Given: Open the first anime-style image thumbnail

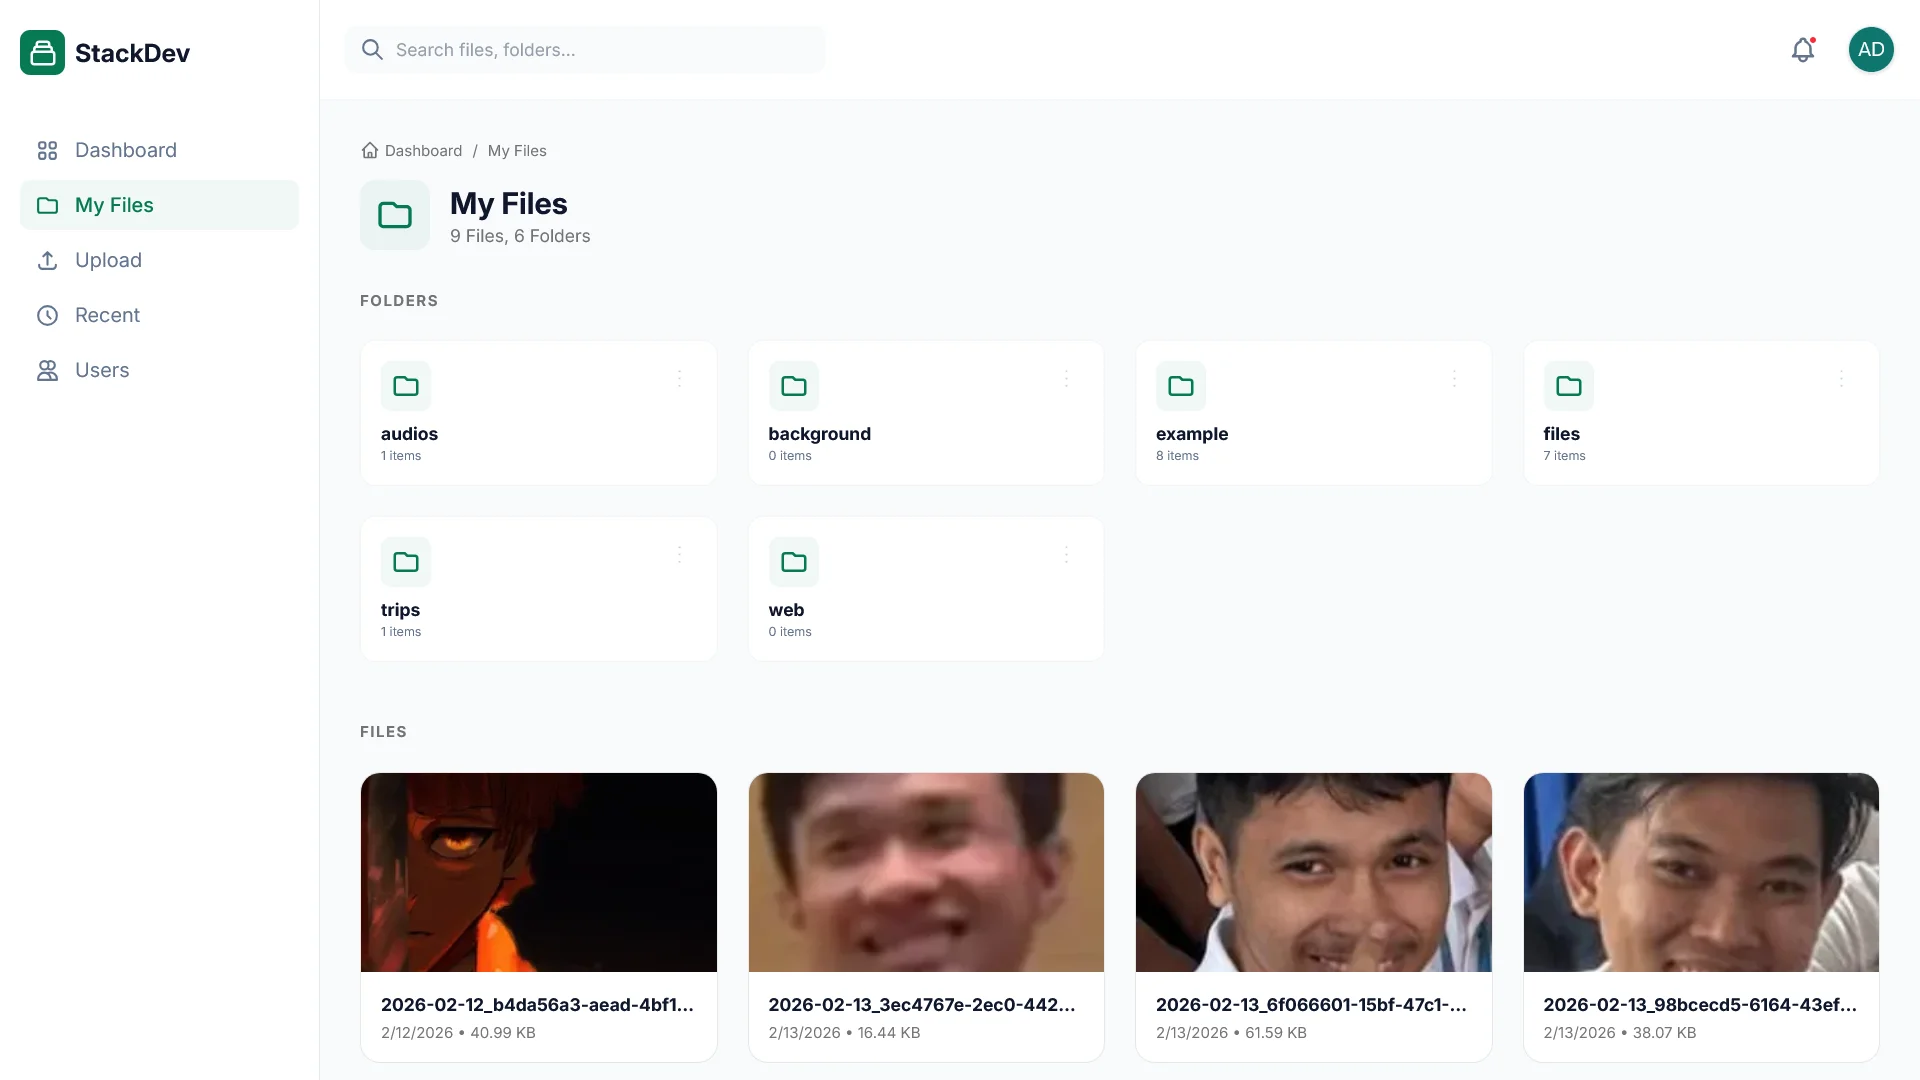Looking at the screenshot, I should pos(538,872).
